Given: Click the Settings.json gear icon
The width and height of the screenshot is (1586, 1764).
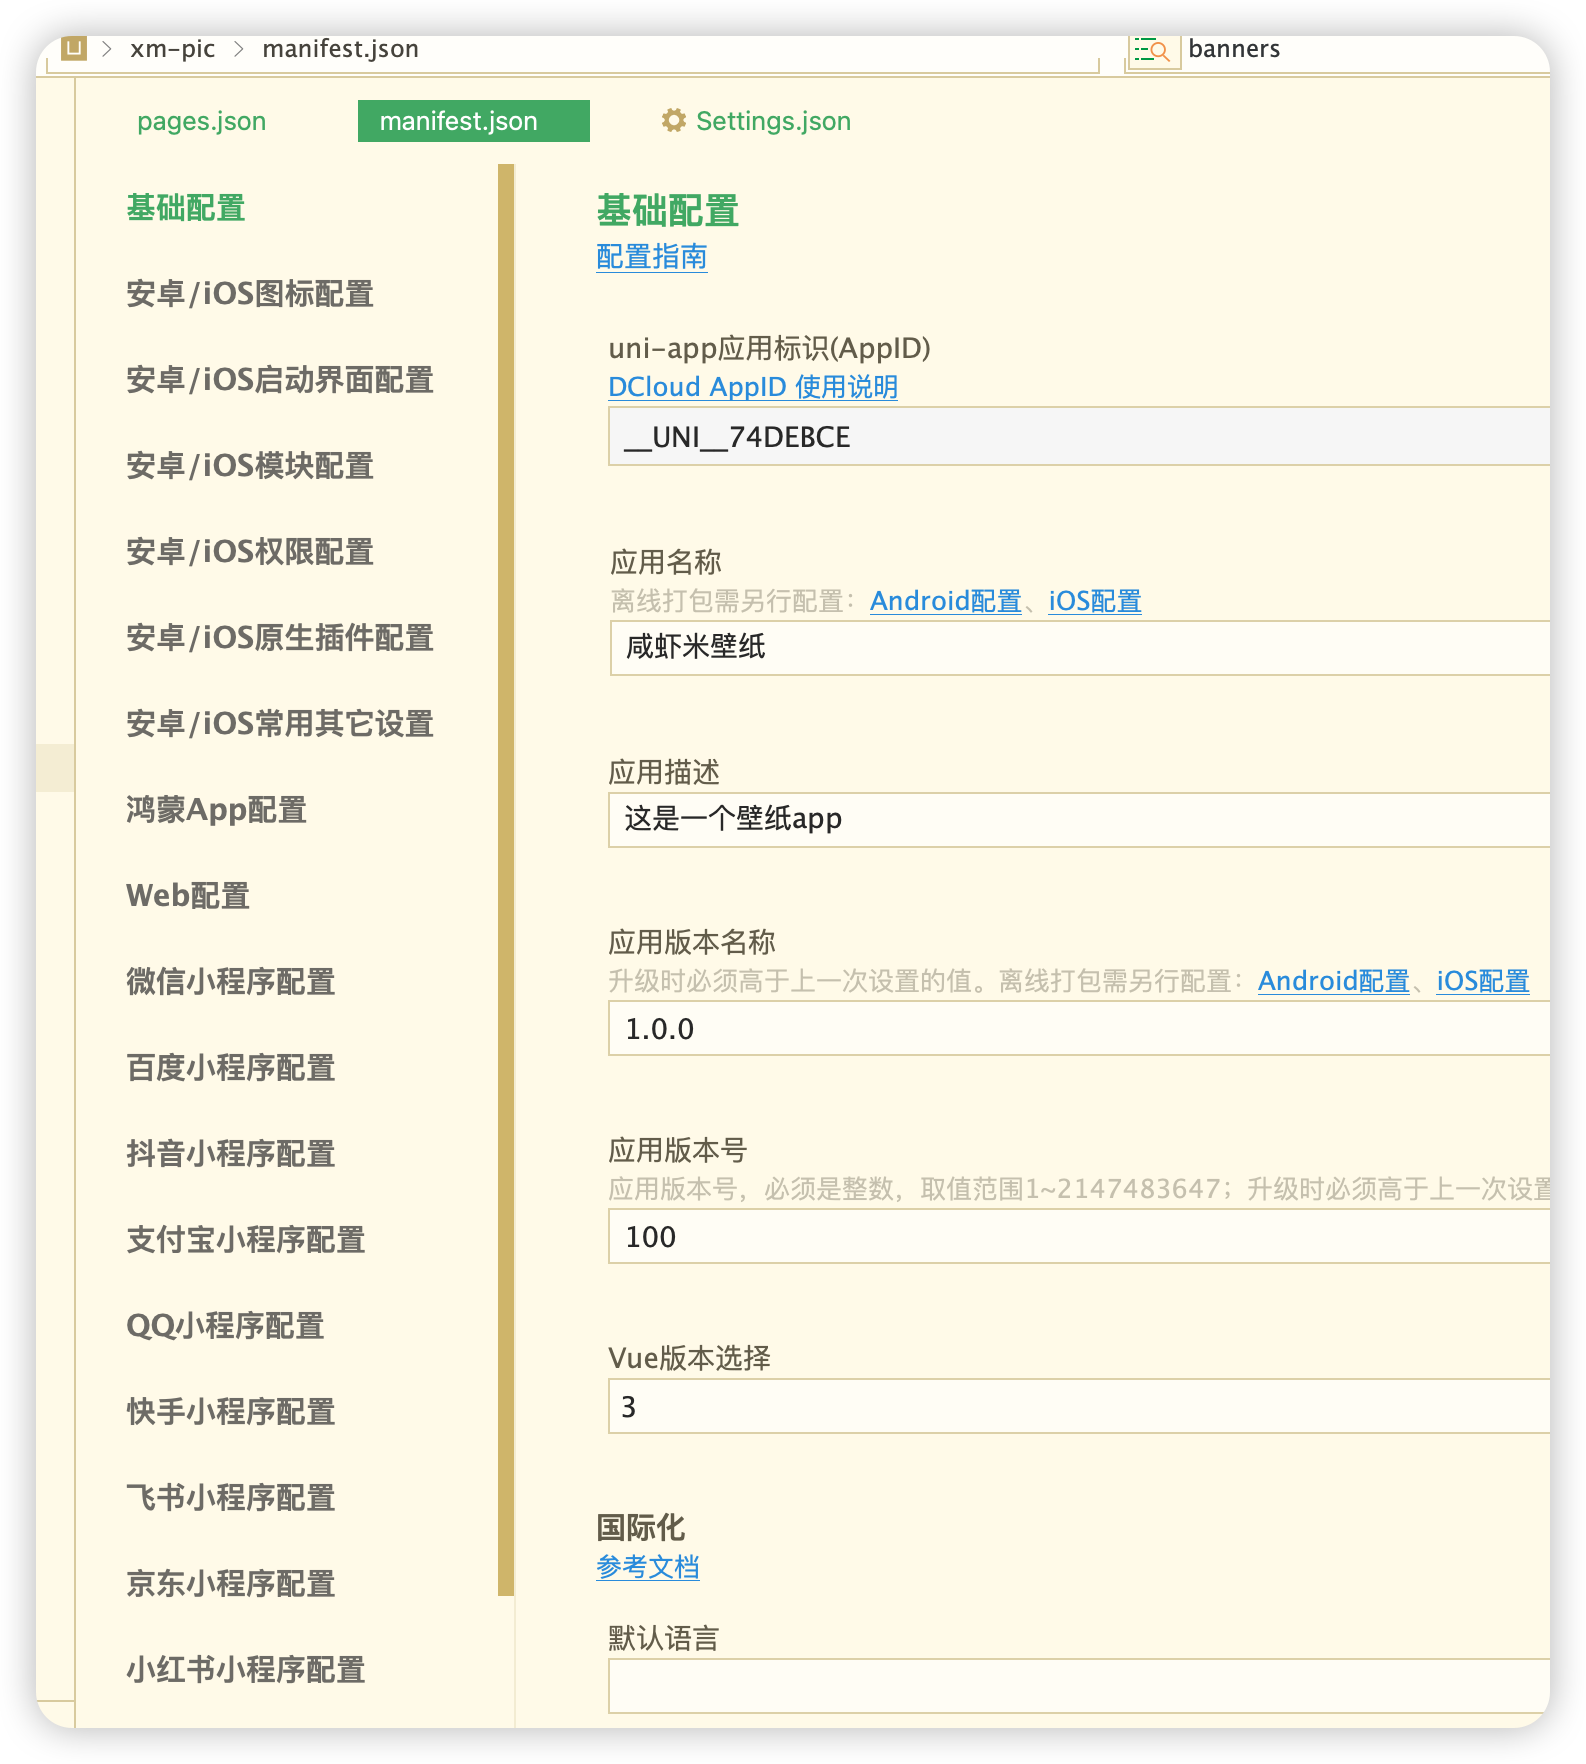Looking at the screenshot, I should (674, 121).
